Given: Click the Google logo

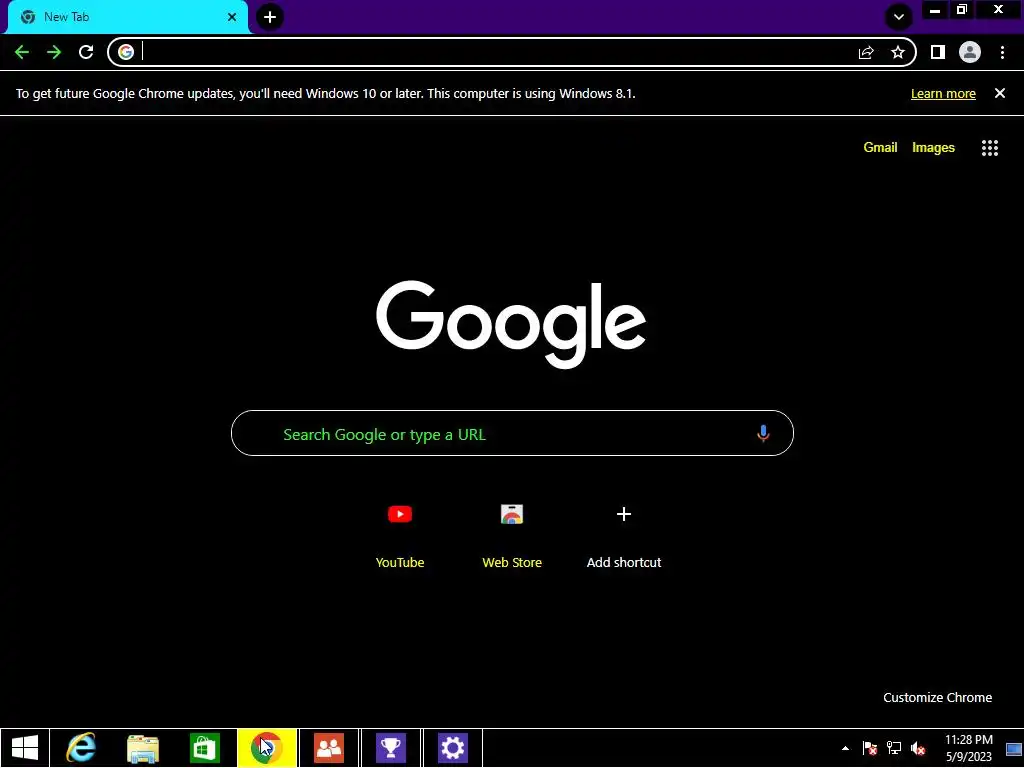Looking at the screenshot, I should tap(511, 325).
